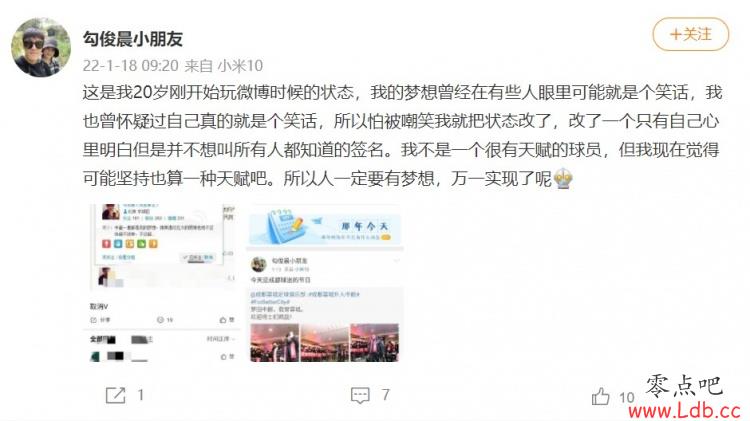Viewport: 750px width, 421px height.
Task: Visit the www.Ldb.cc watermark link
Action: pos(684,410)
